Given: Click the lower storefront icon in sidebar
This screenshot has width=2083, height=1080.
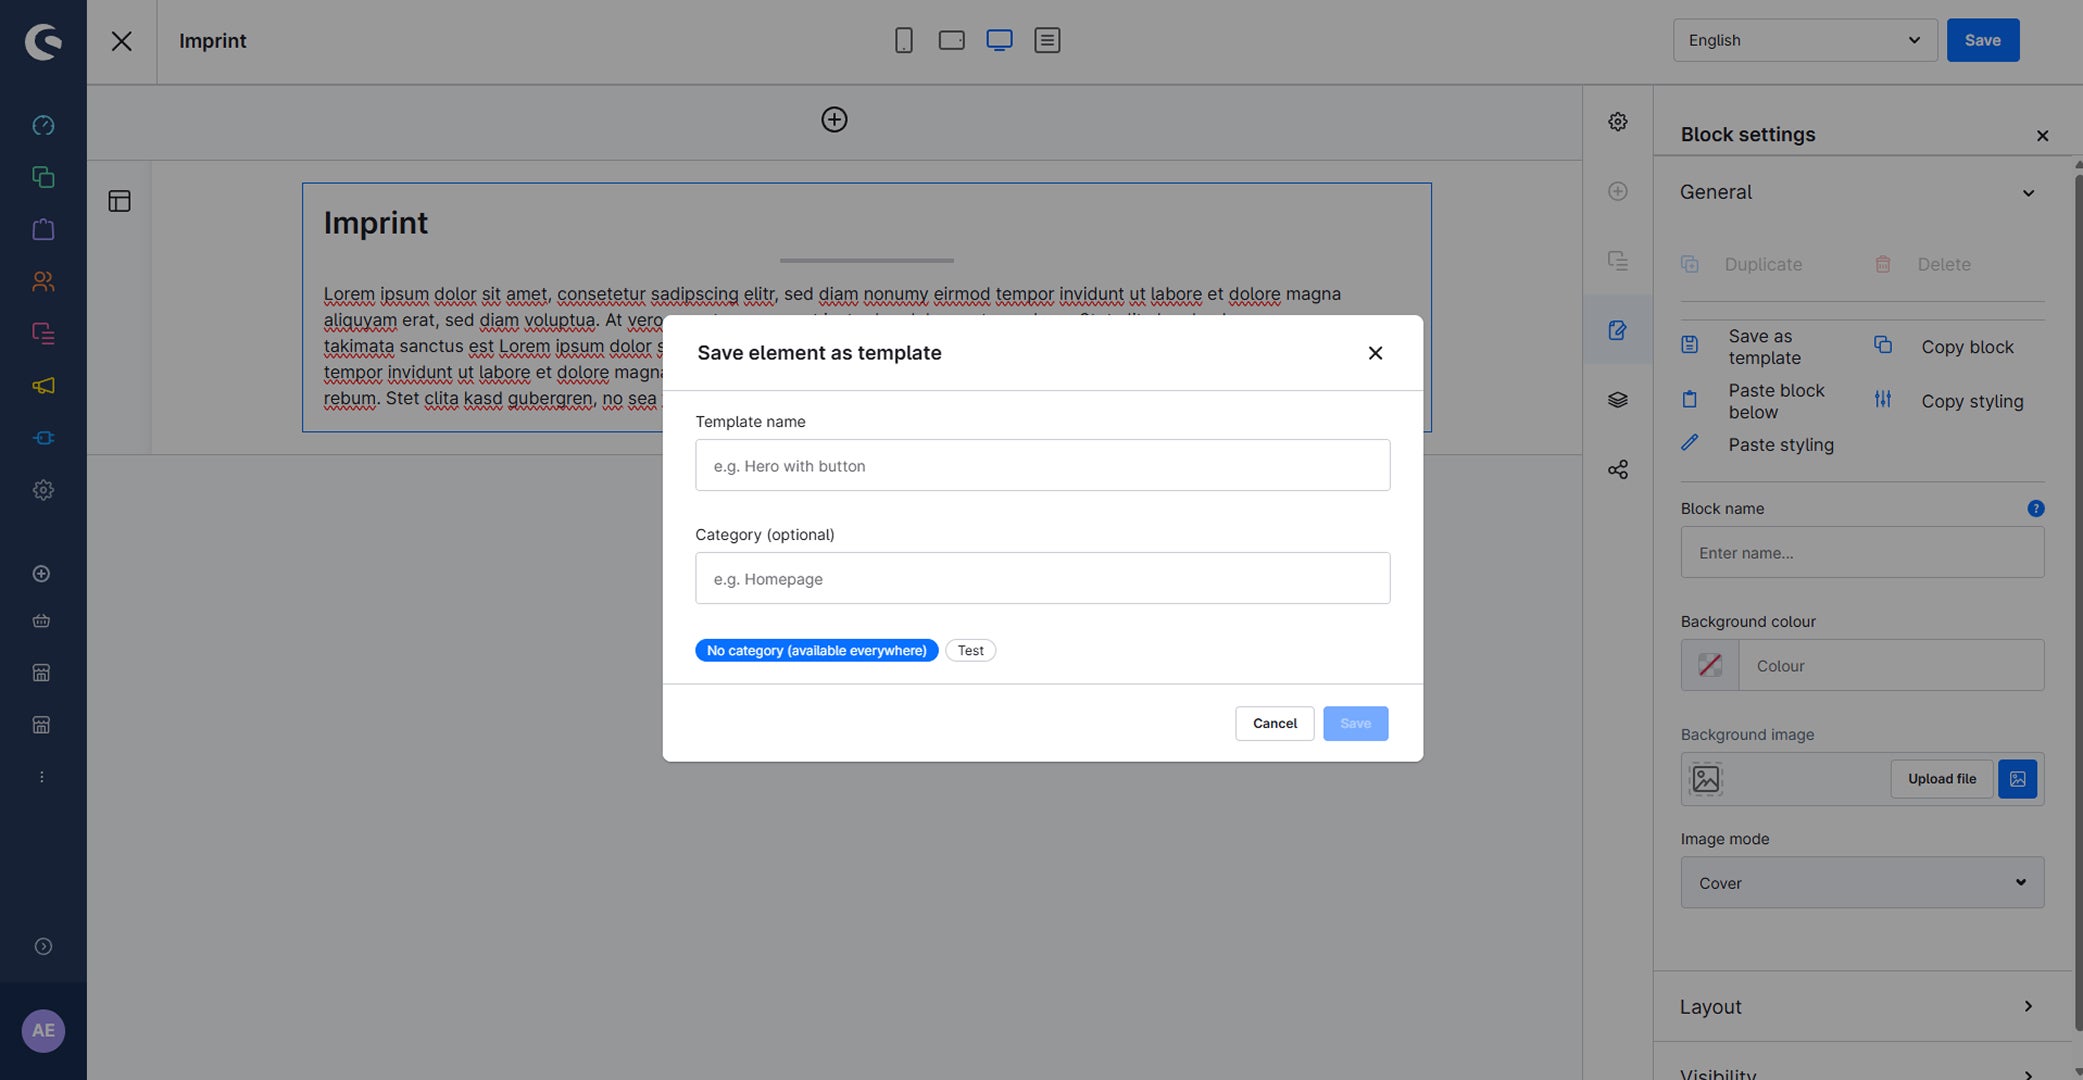Looking at the screenshot, I should (x=41, y=725).
